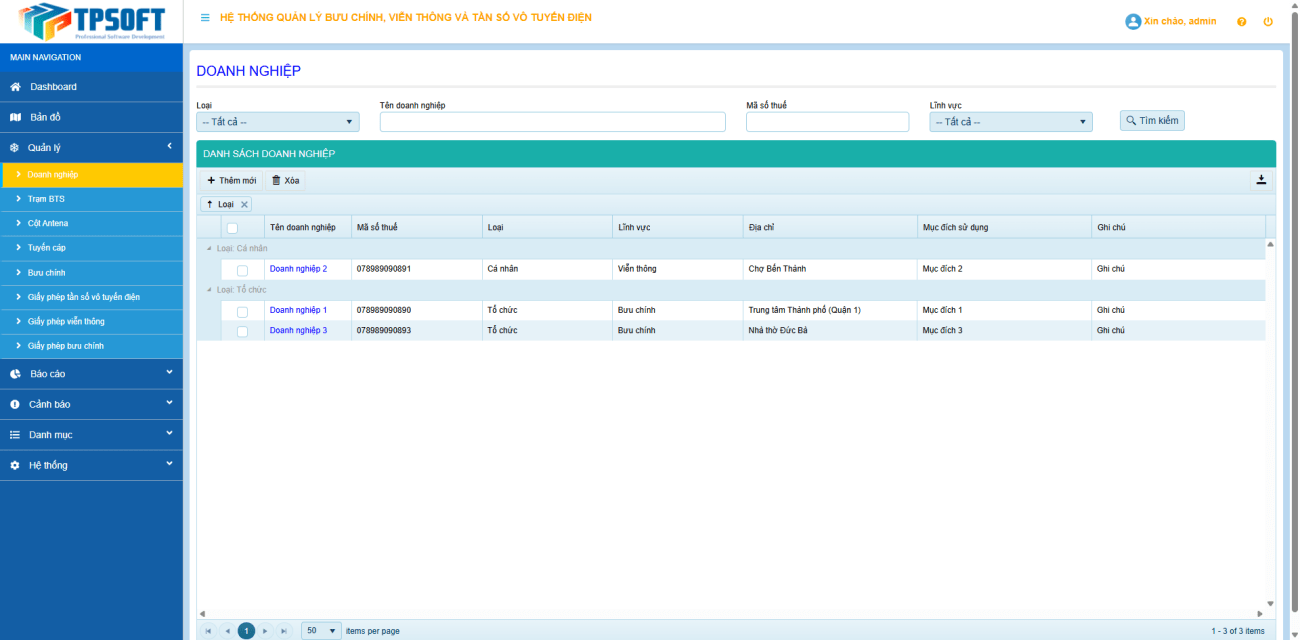
Task: Open the Lĩnh vực filter dropdown
Action: (1010, 122)
